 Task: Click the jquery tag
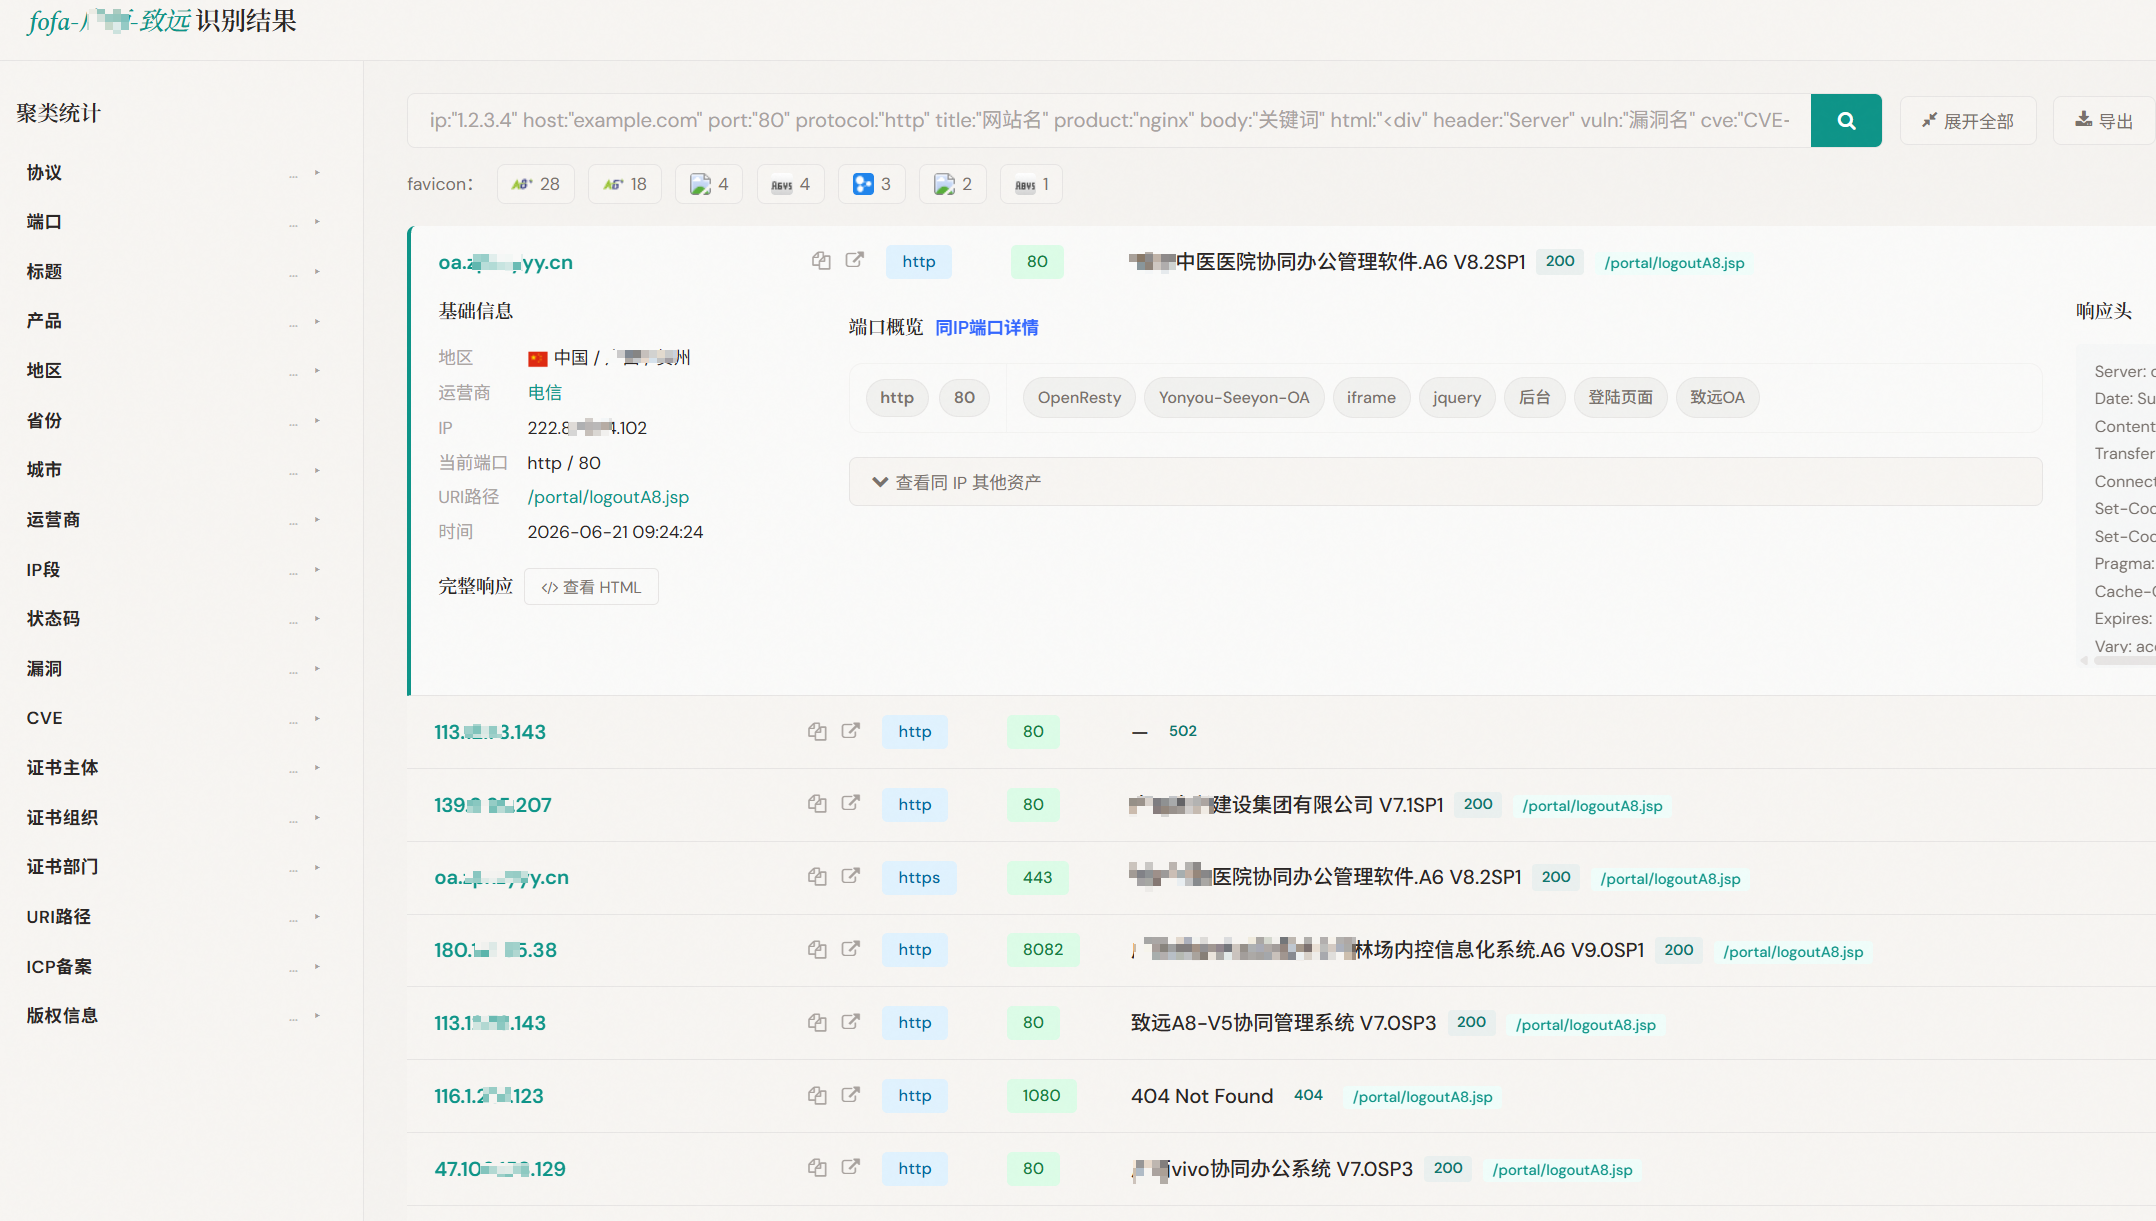click(1457, 398)
